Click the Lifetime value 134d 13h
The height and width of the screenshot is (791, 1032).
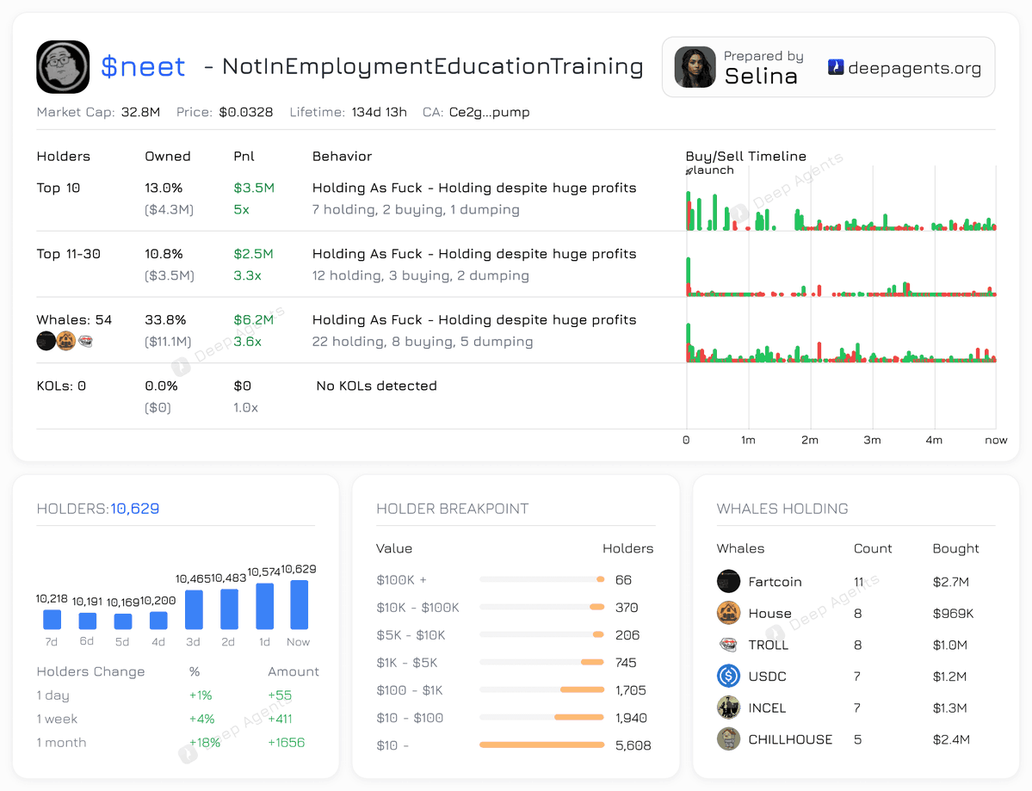[x=379, y=112]
